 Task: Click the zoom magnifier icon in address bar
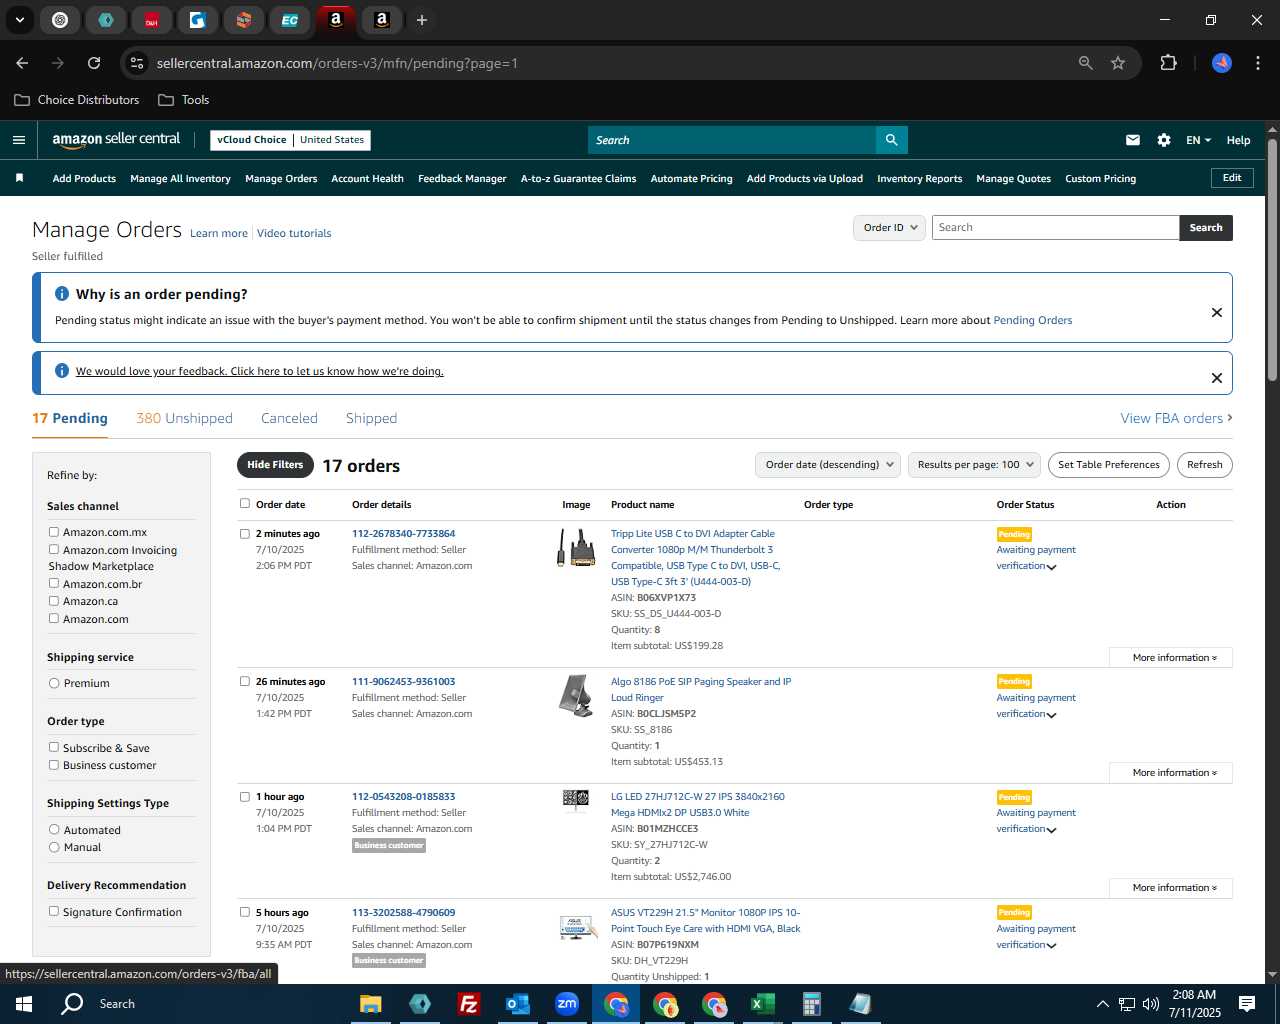[1086, 63]
